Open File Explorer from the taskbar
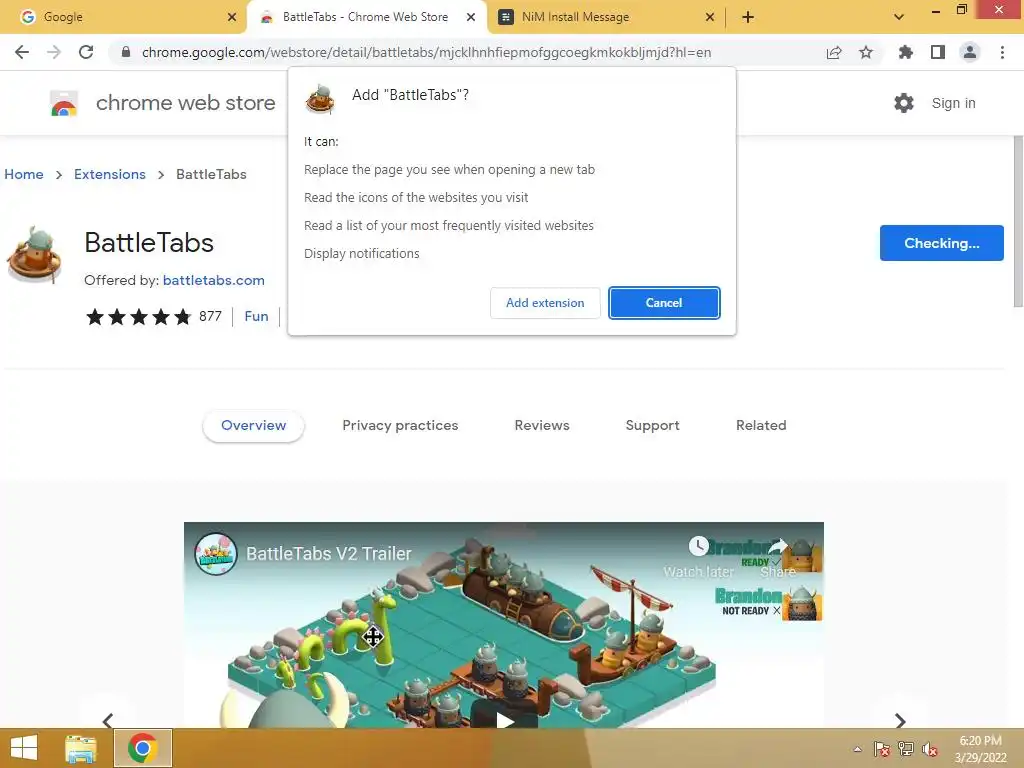1024x768 pixels. click(81, 748)
